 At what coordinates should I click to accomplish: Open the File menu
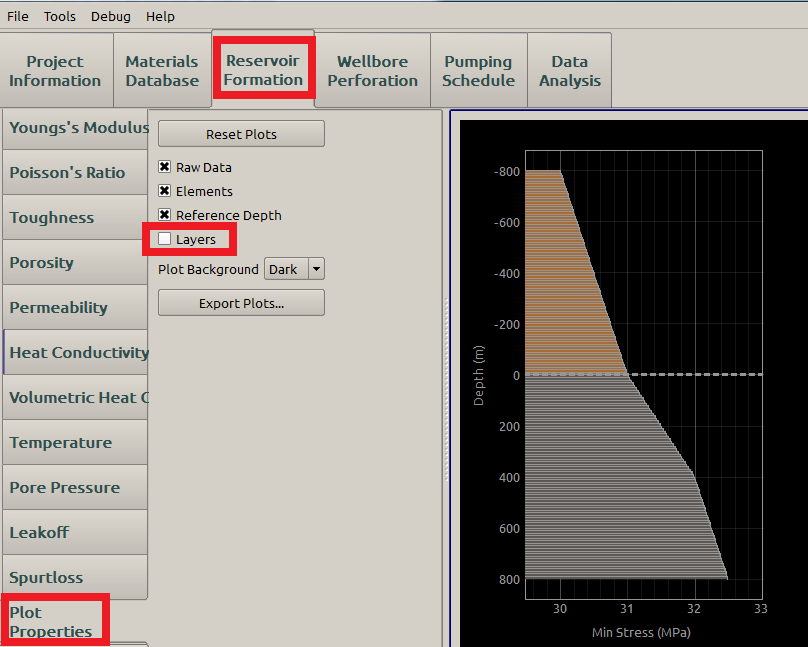[18, 16]
